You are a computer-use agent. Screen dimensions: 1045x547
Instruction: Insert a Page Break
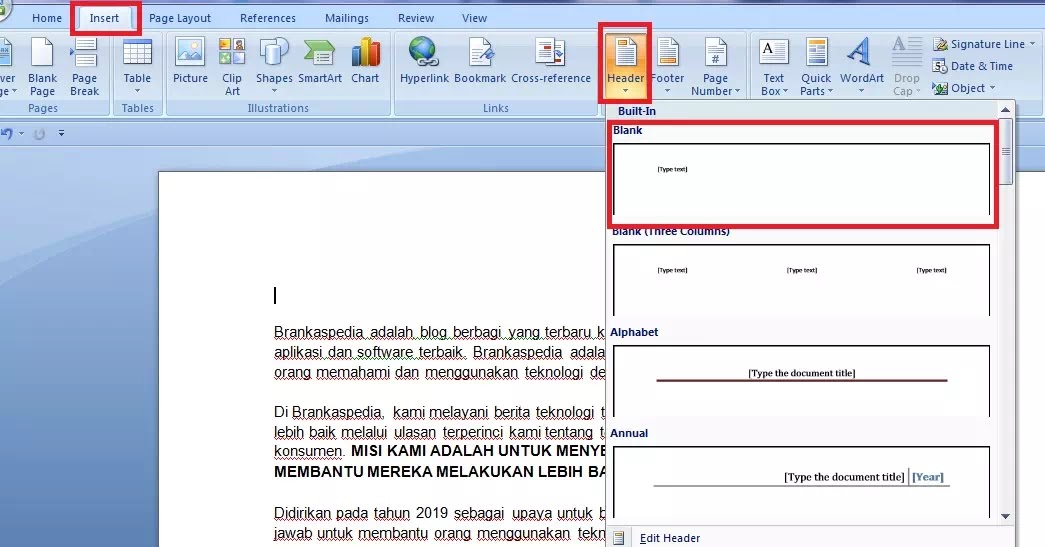tap(85, 67)
